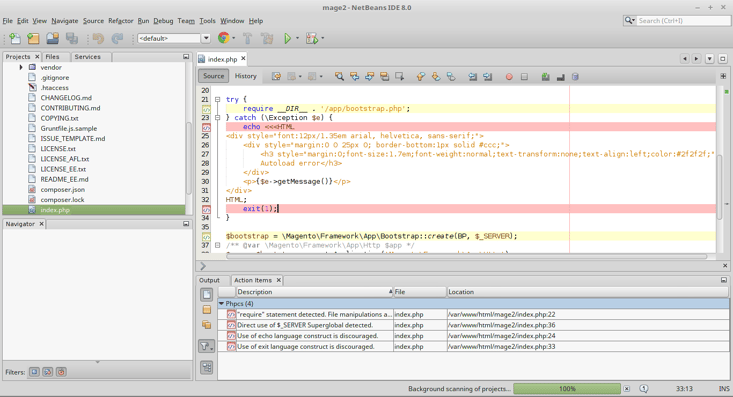
Task: Select the Source view button
Action: (214, 76)
